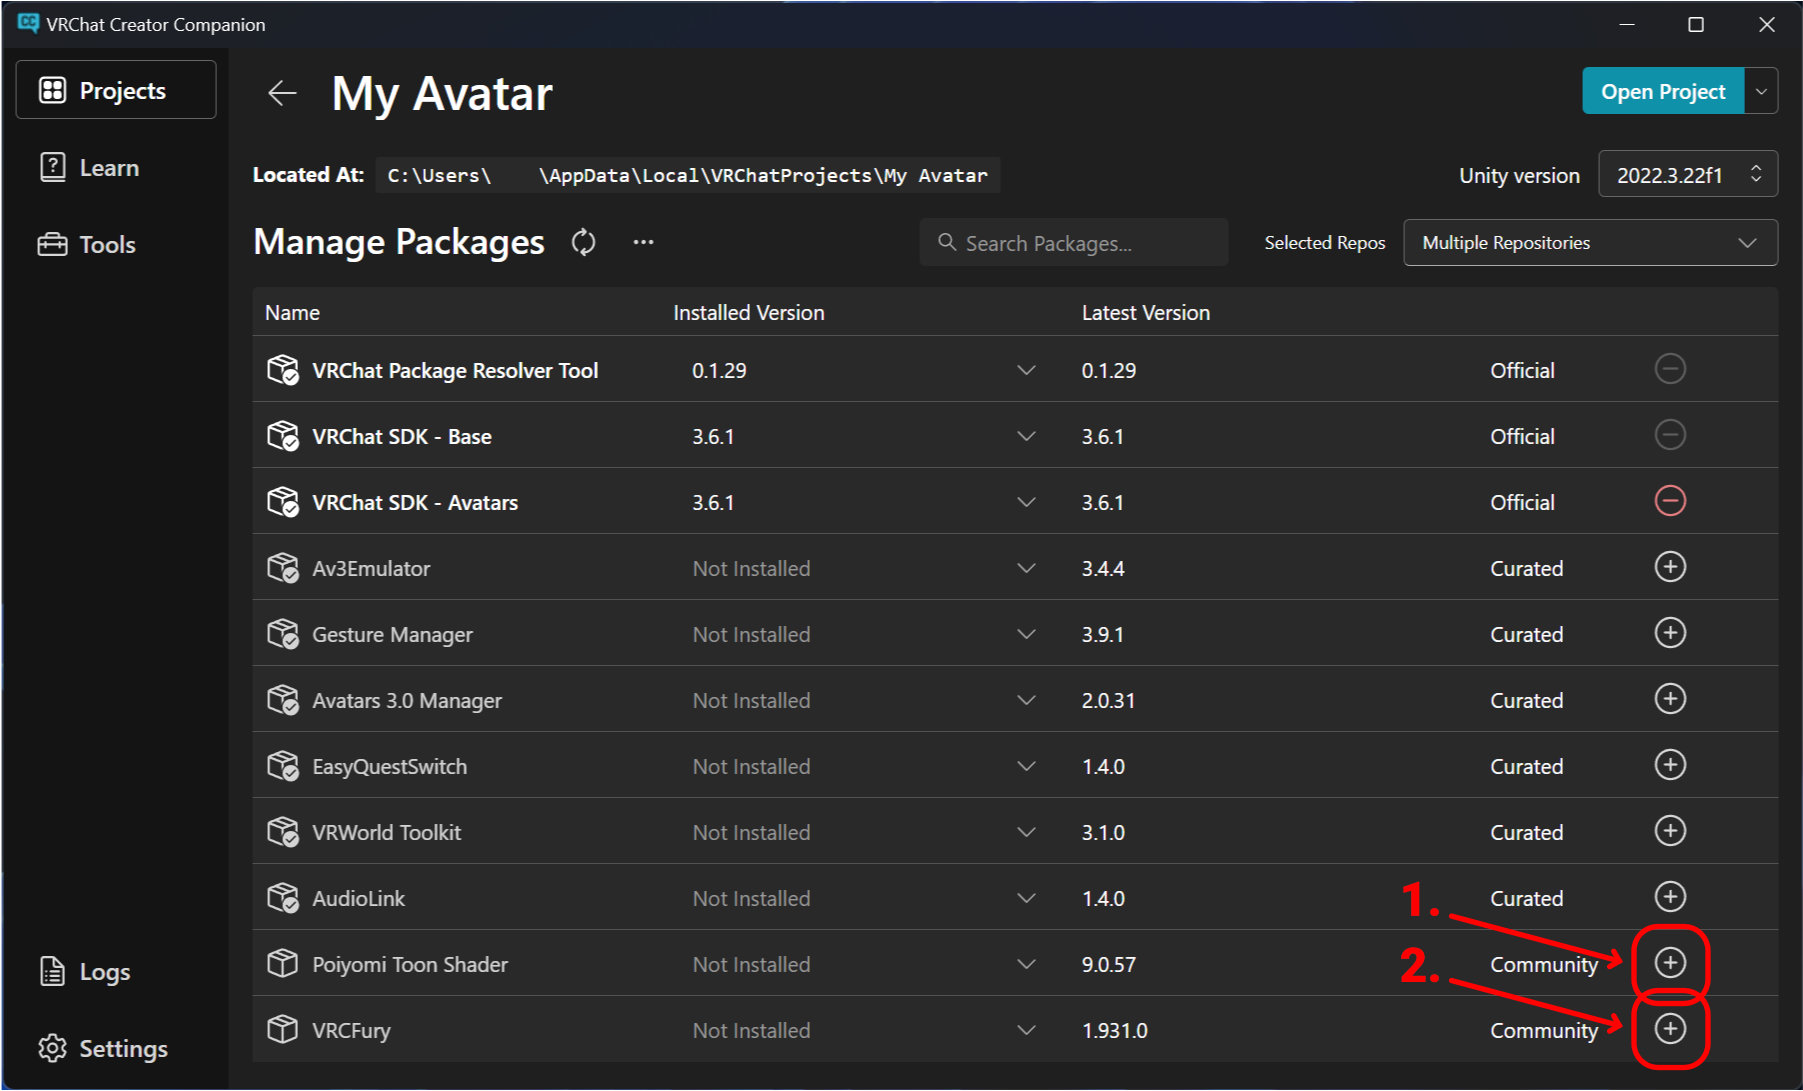Minimize the VRChat Creator Companion window
The height and width of the screenshot is (1091, 1803).
pos(1627,24)
